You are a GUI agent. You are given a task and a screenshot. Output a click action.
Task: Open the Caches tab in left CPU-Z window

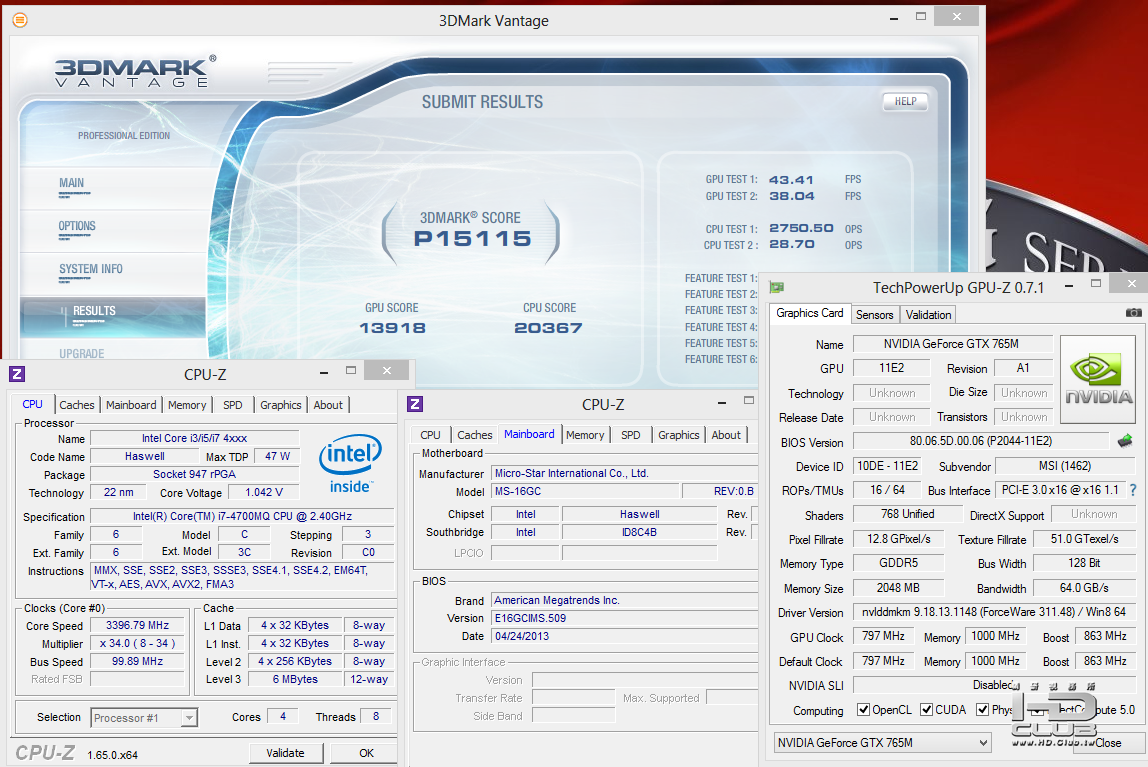click(x=77, y=405)
